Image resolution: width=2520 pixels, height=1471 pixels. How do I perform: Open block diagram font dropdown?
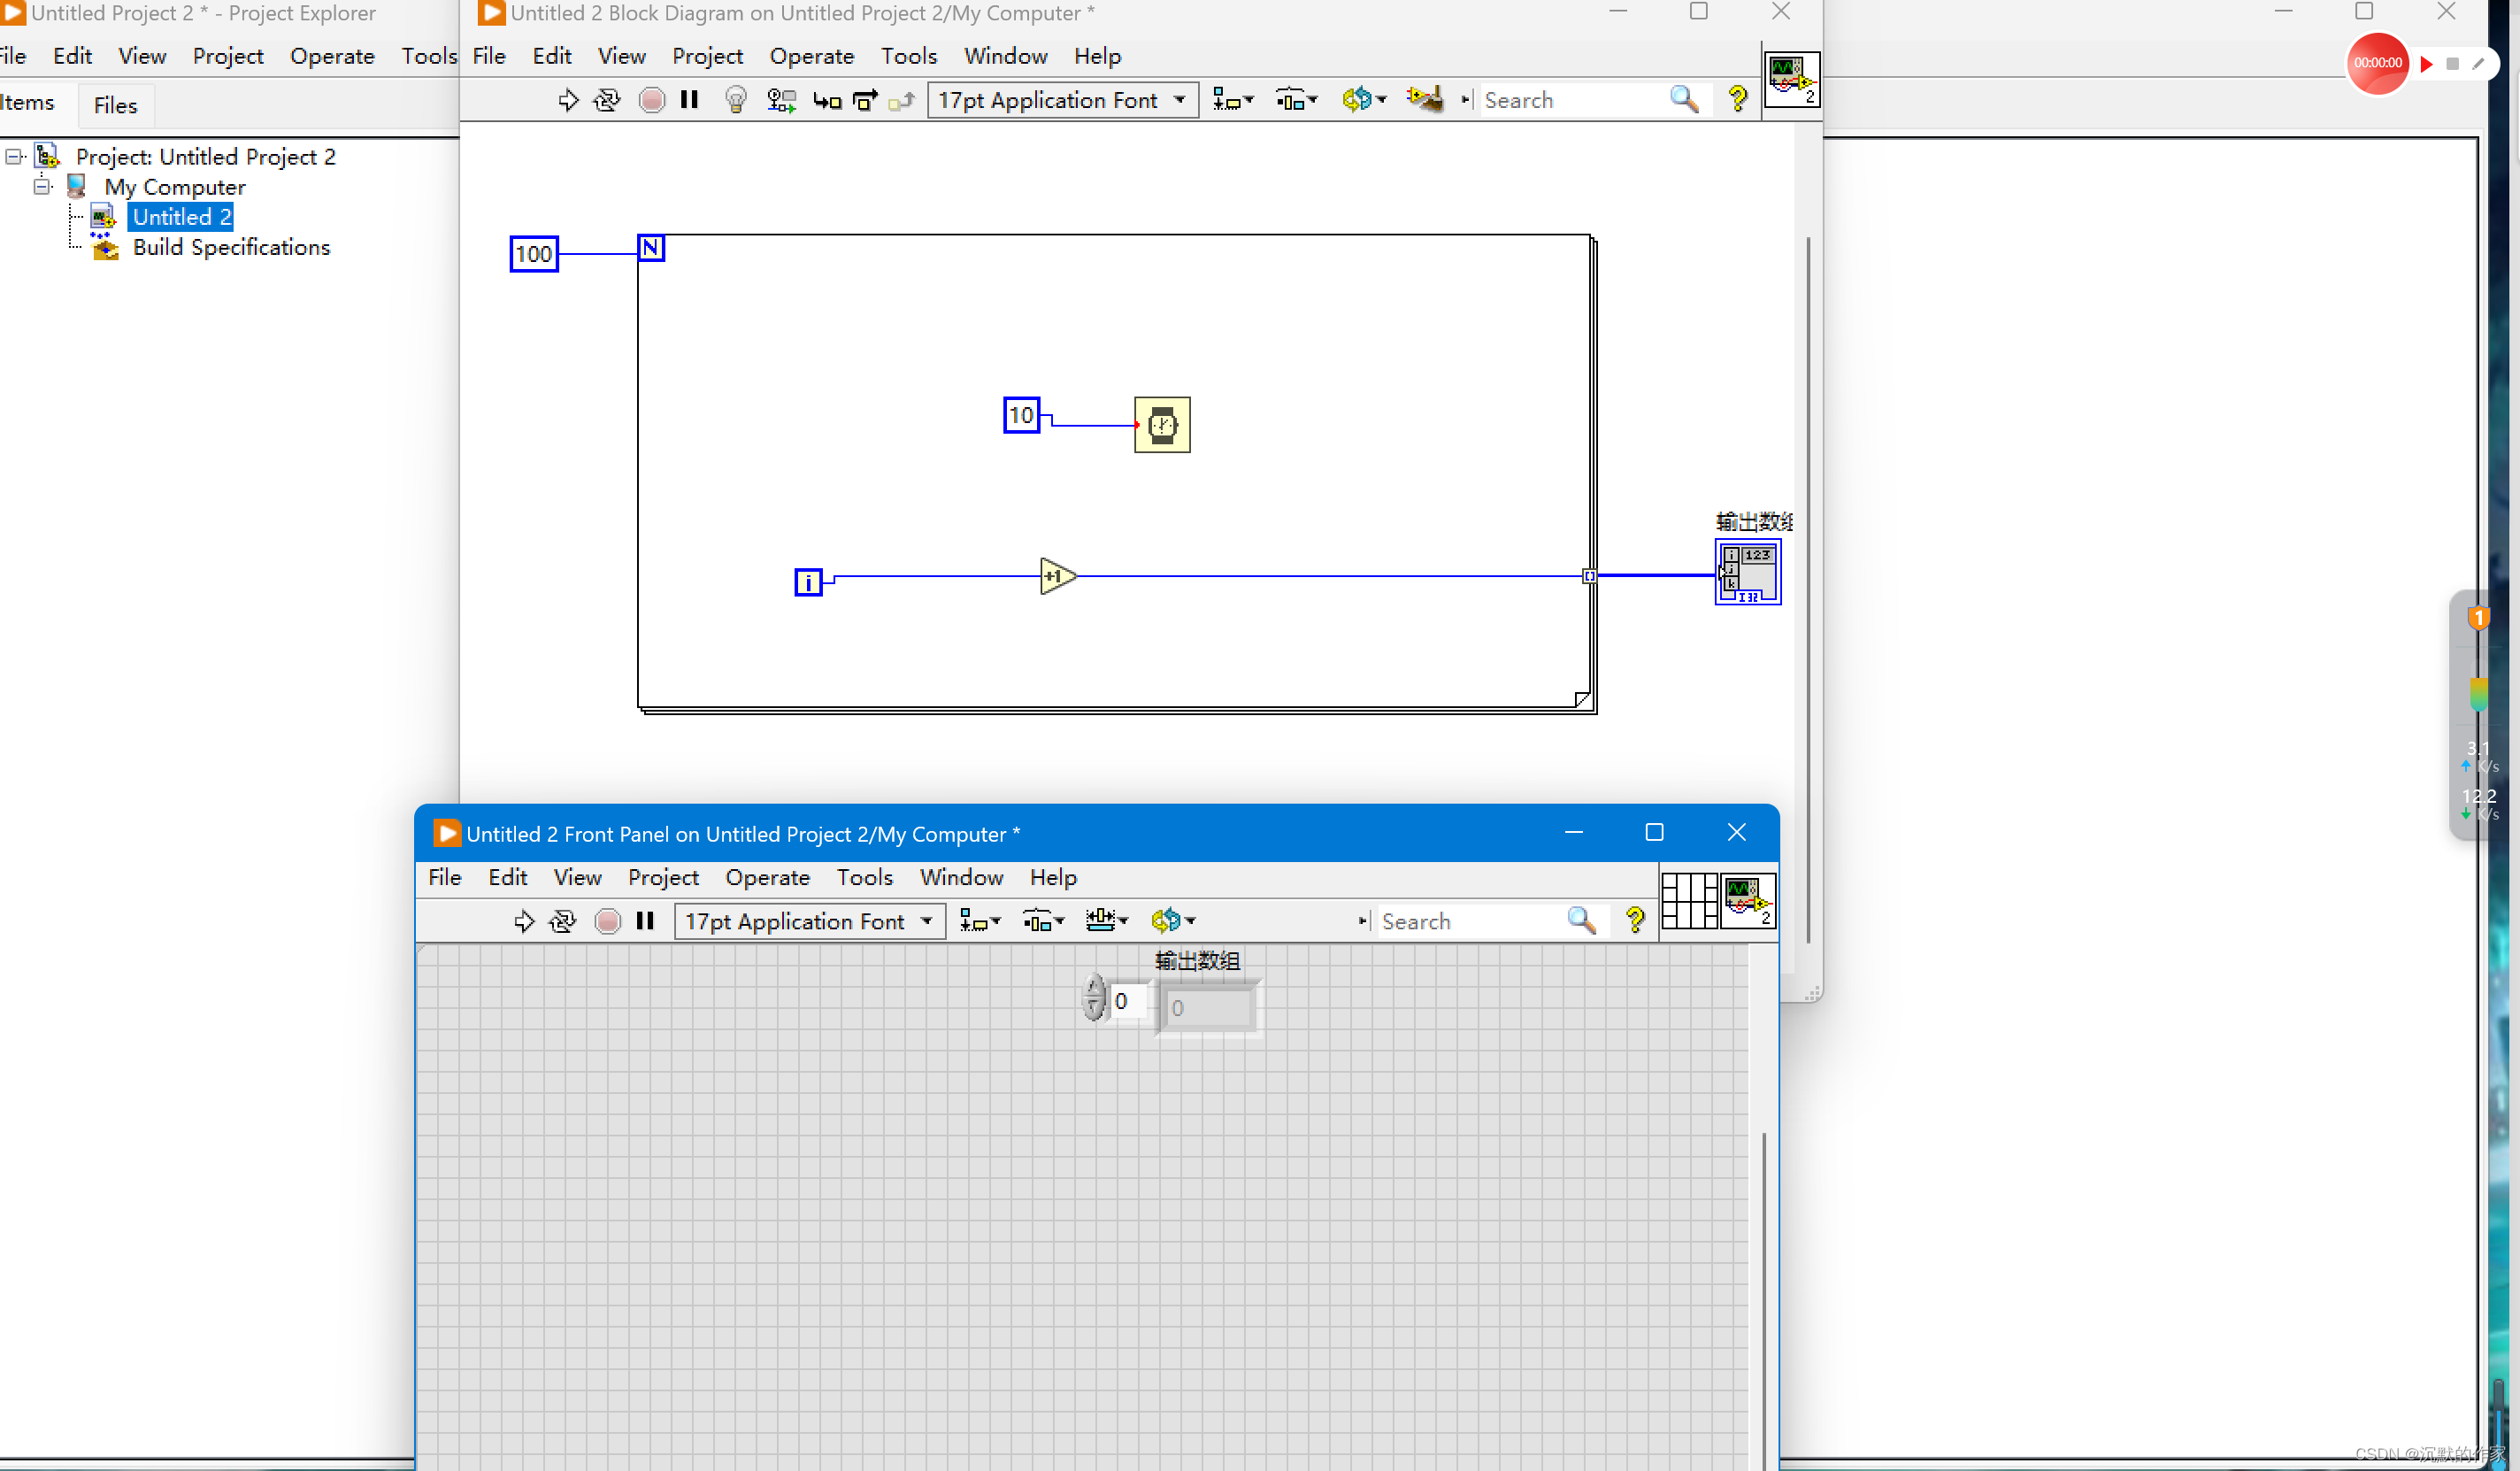tap(1063, 100)
